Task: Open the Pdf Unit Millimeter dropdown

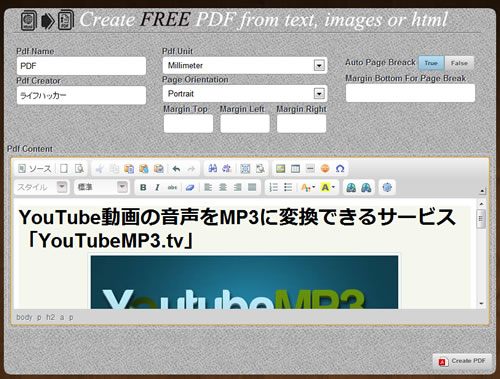Action: pyautogui.click(x=245, y=65)
